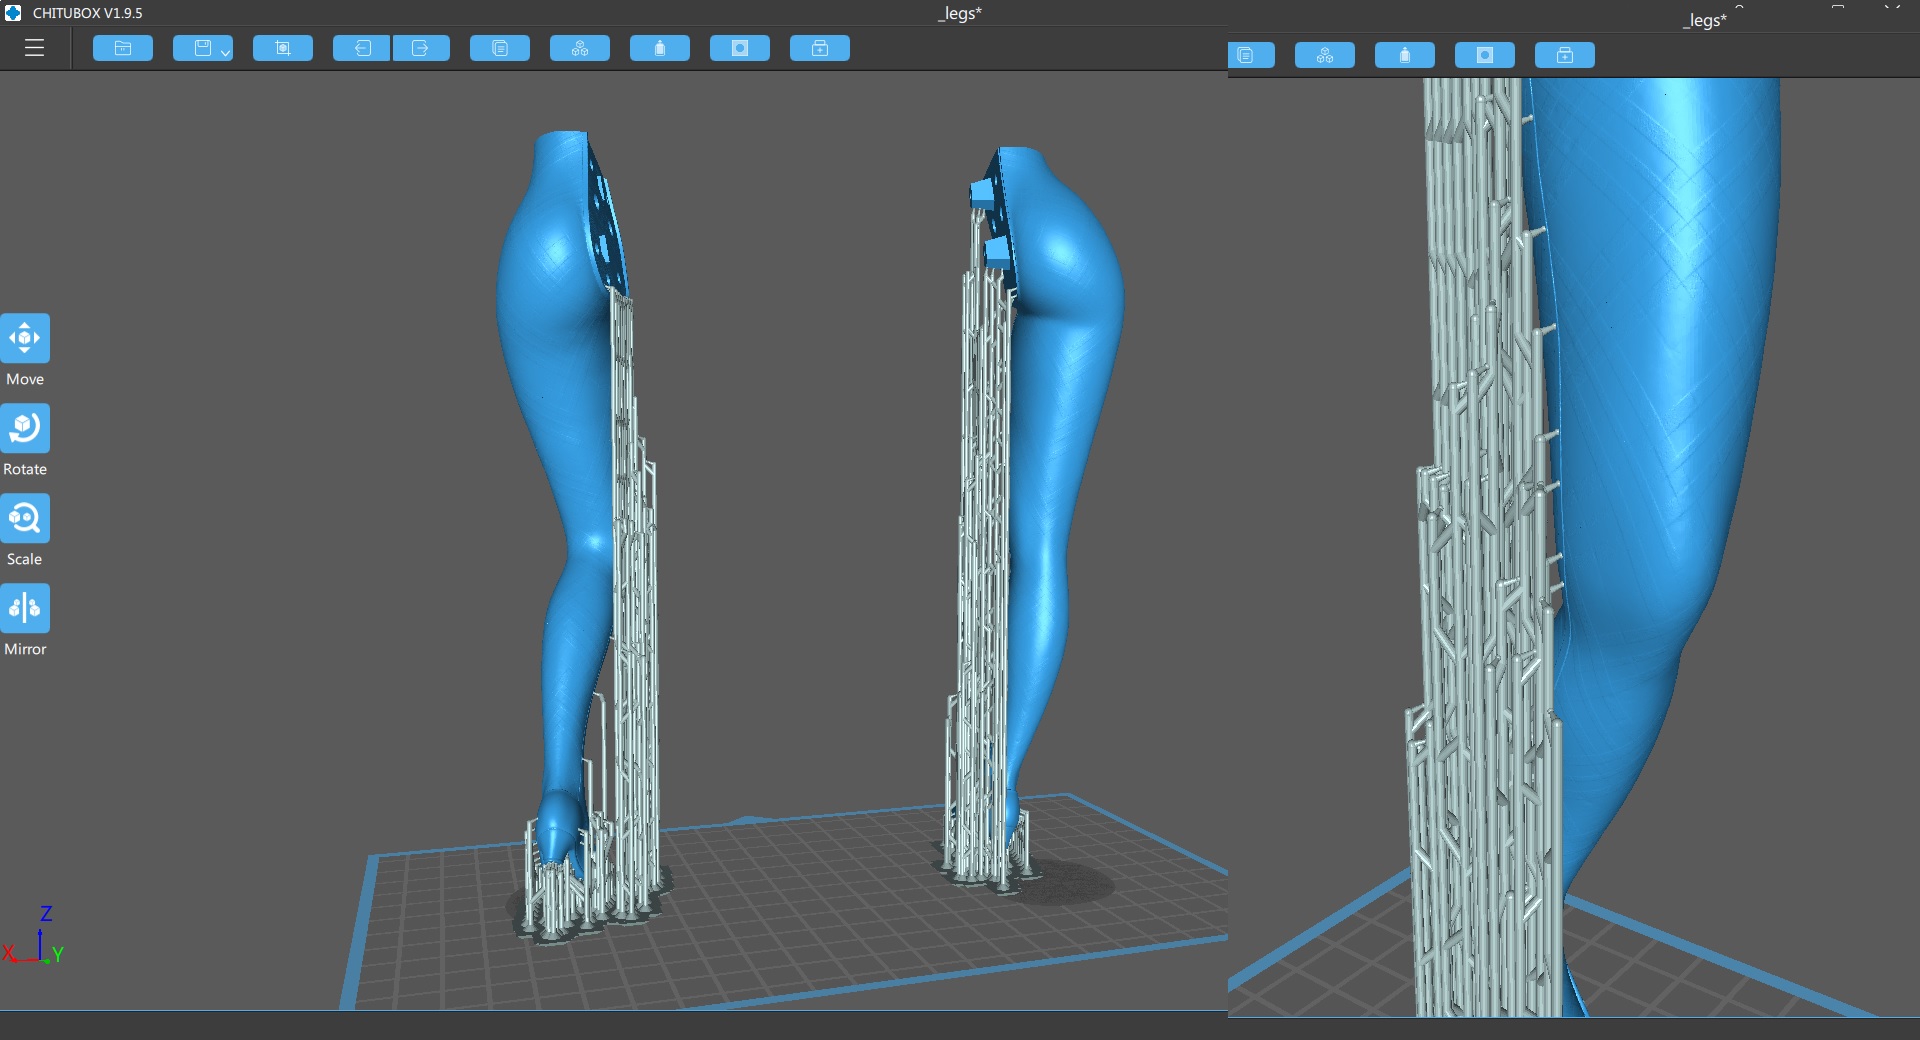Click Repair icon in right window toolbar
The height and width of the screenshot is (1040, 1920).
(1565, 55)
